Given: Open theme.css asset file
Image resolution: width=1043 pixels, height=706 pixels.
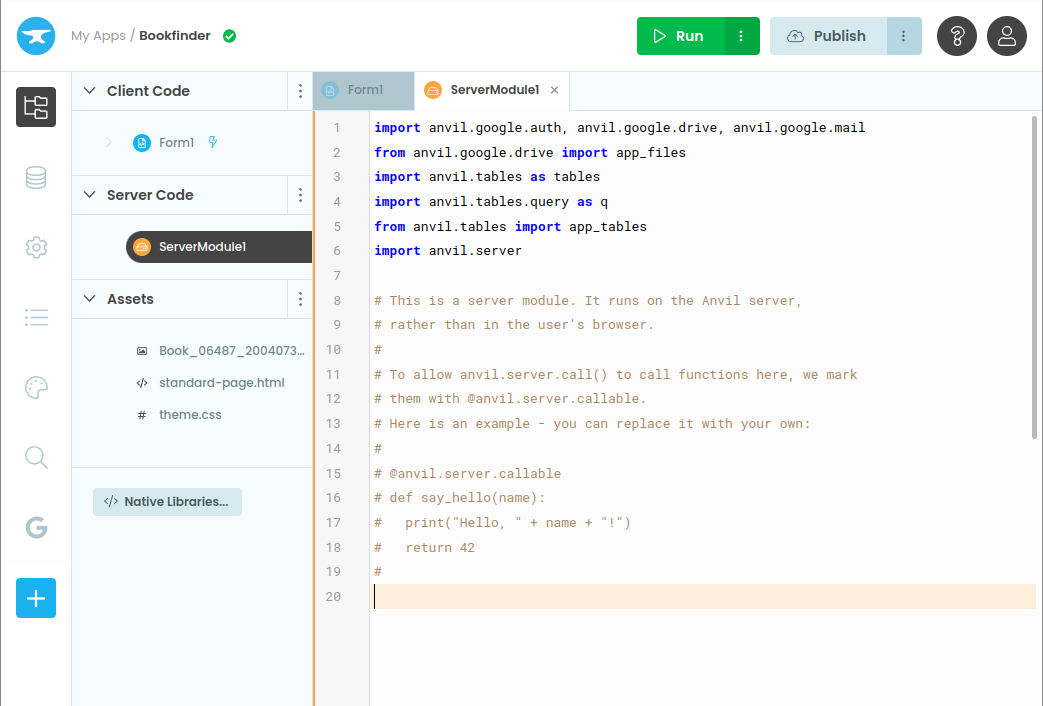Looking at the screenshot, I should [190, 414].
